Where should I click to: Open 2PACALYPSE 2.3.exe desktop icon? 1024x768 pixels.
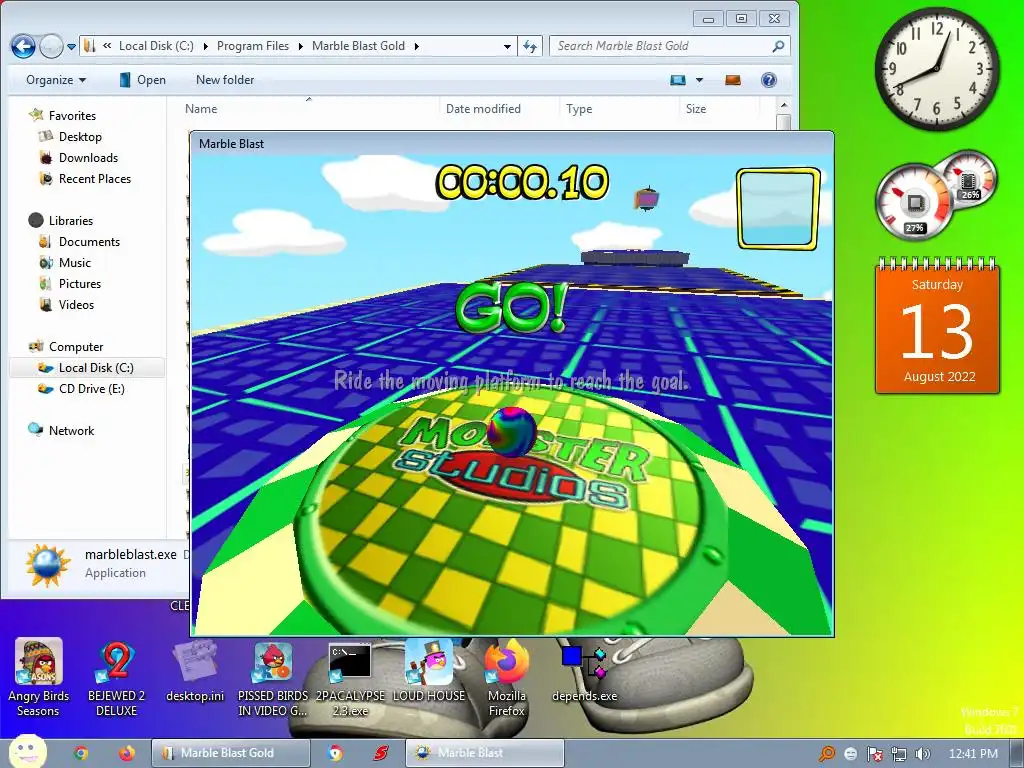tap(350, 679)
